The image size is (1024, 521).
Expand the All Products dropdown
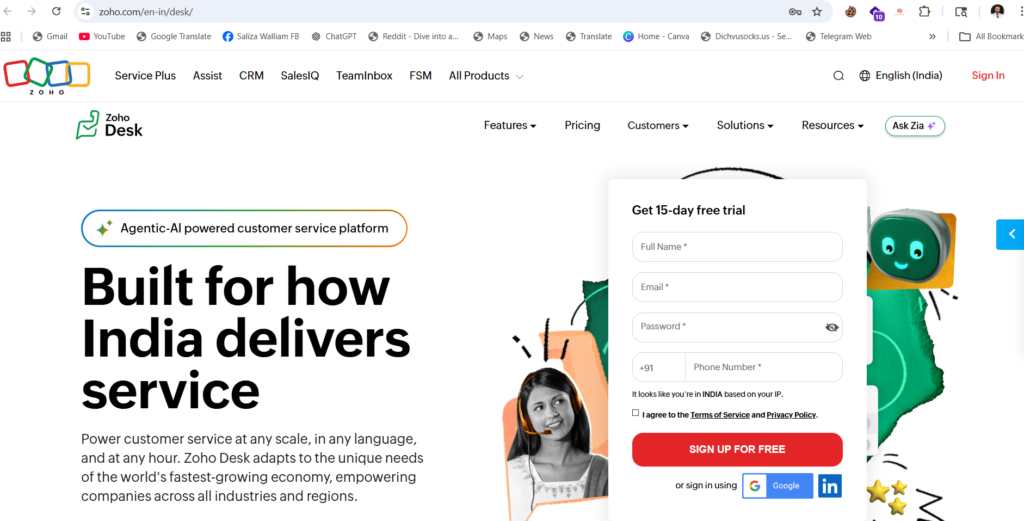click(x=486, y=76)
